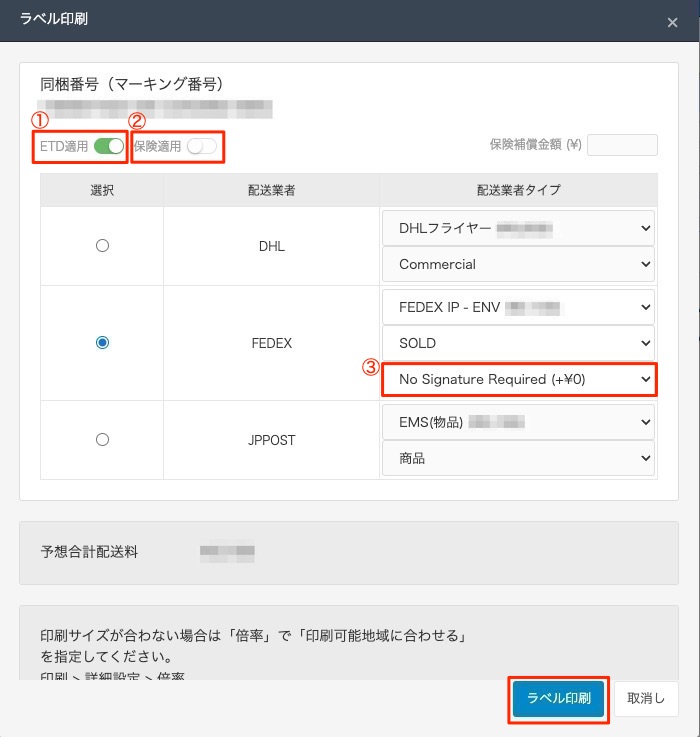The width and height of the screenshot is (700, 737).
Task: Expand the EMS(物品) dropdown for JPPOST
Action: pos(518,422)
